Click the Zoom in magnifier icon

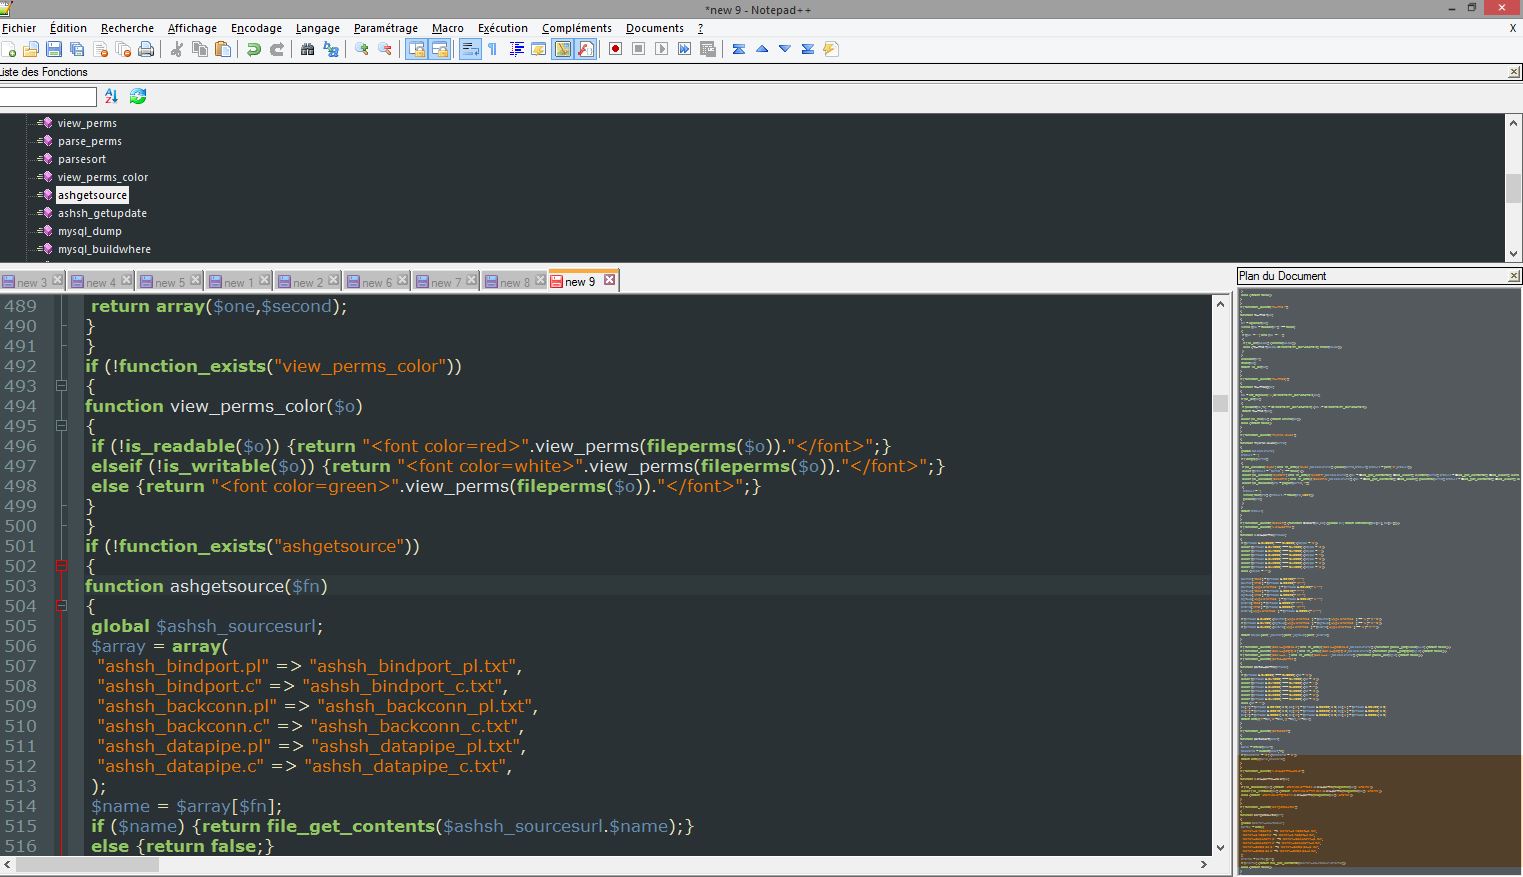[362, 49]
